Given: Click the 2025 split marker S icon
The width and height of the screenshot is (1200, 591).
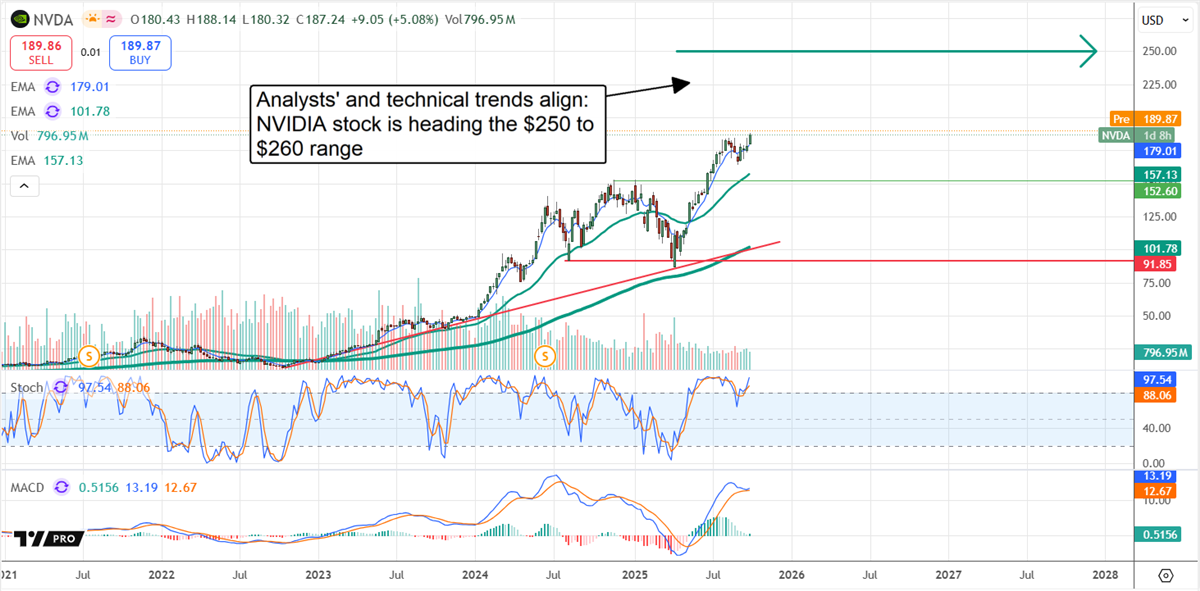Looking at the screenshot, I should [545, 355].
